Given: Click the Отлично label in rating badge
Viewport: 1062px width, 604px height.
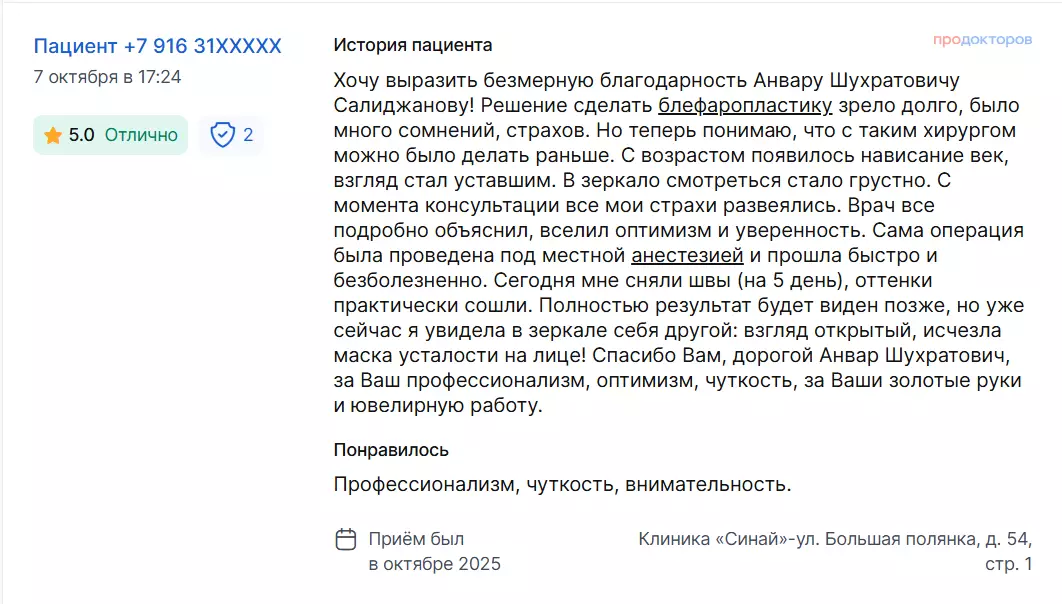Looking at the screenshot, I should pyautogui.click(x=141, y=135).
